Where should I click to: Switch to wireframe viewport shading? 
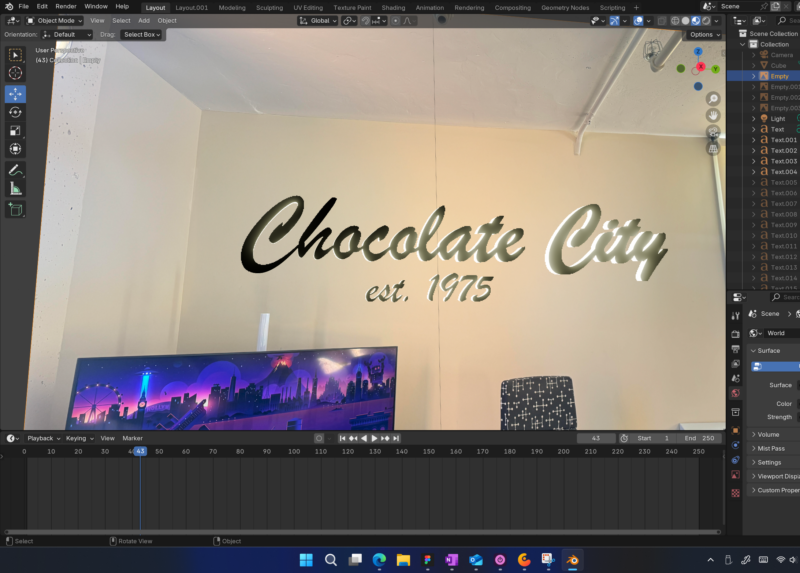tap(675, 21)
